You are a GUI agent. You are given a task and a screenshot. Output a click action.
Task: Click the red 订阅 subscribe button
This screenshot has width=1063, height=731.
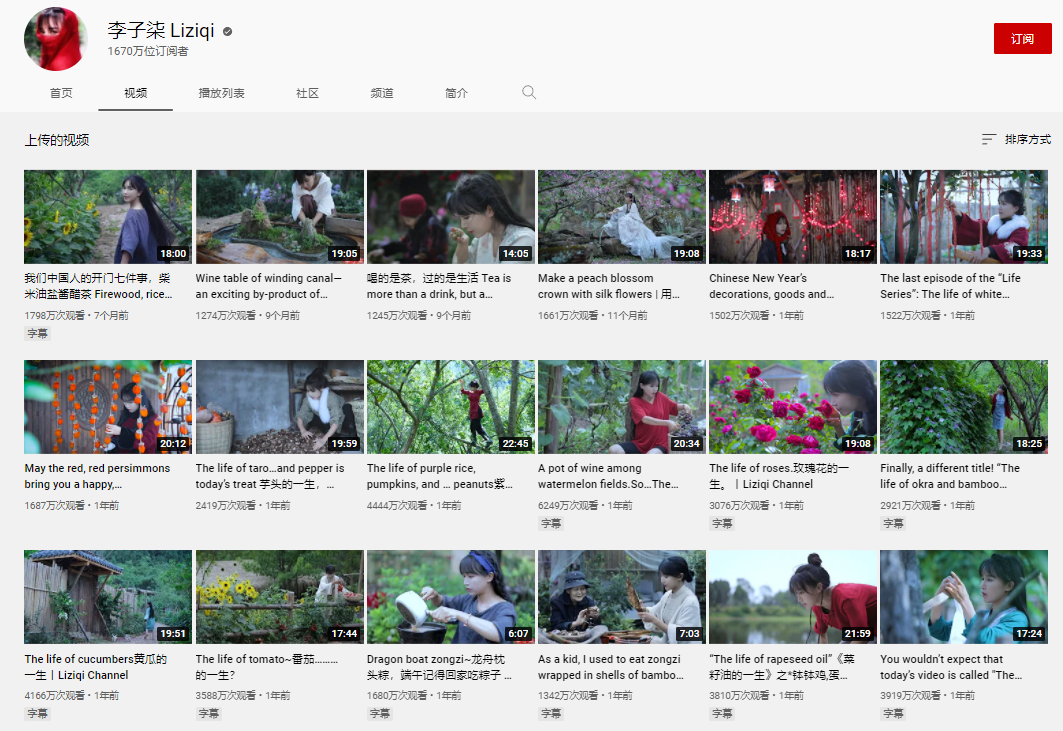[1022, 39]
